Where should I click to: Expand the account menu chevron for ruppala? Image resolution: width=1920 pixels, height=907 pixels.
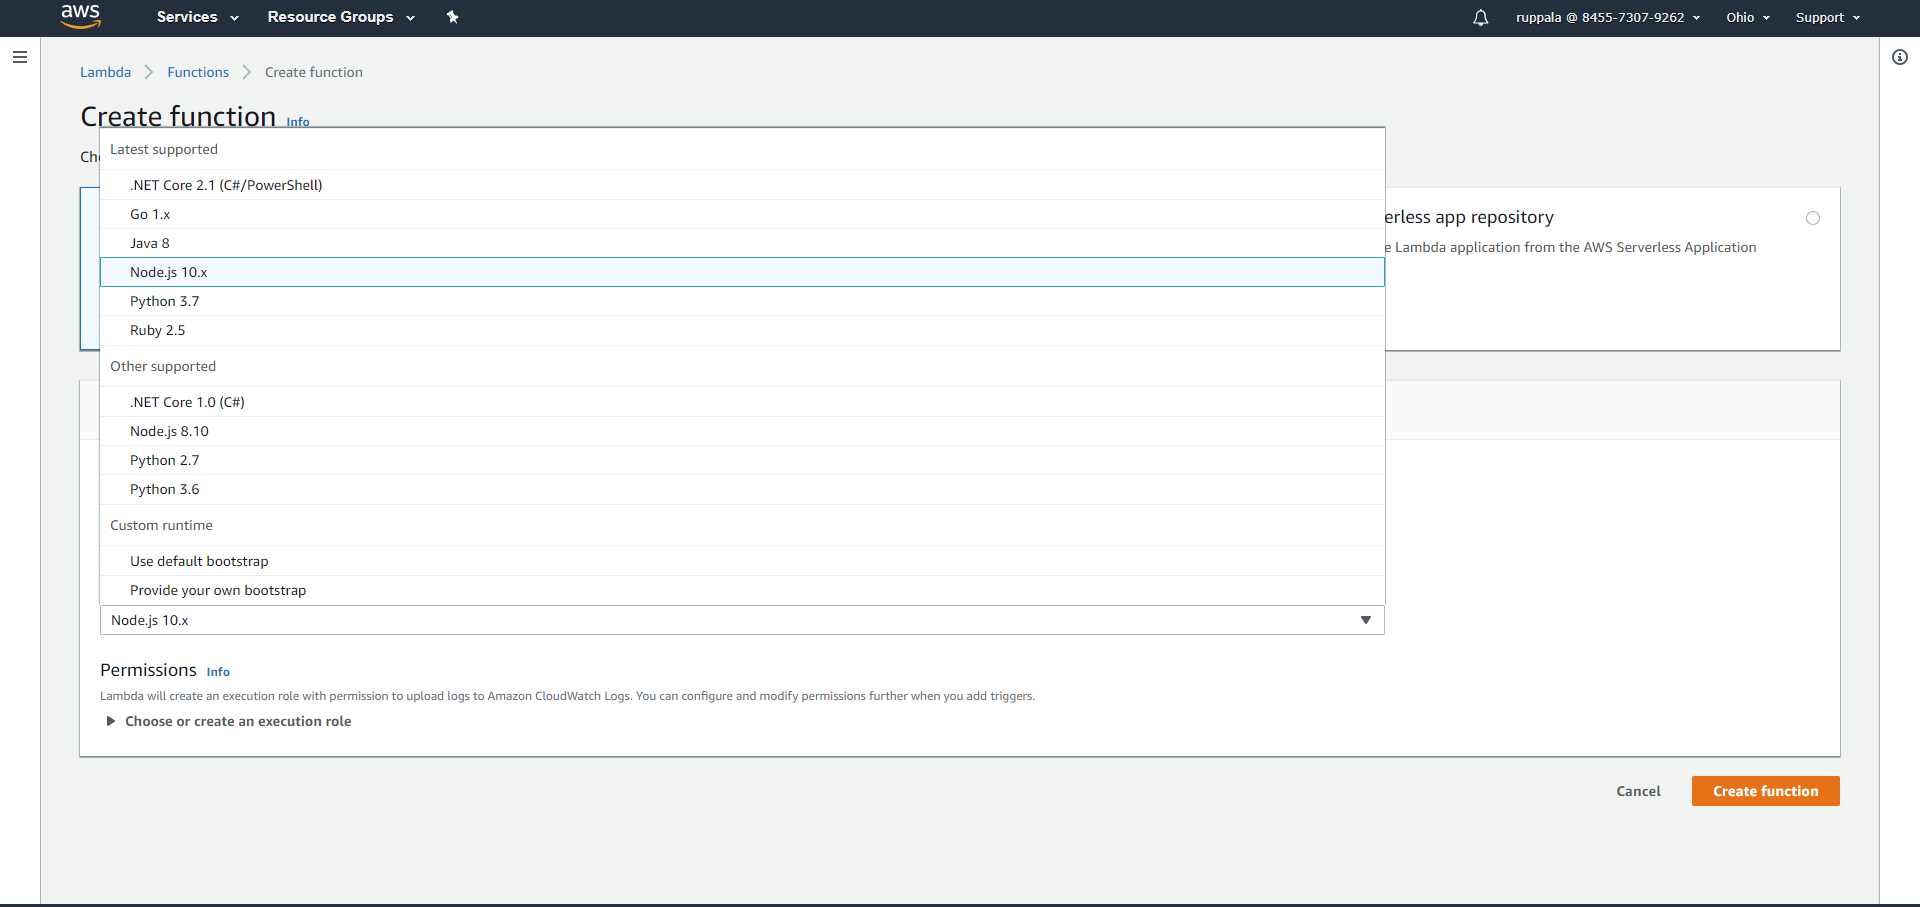[1698, 17]
